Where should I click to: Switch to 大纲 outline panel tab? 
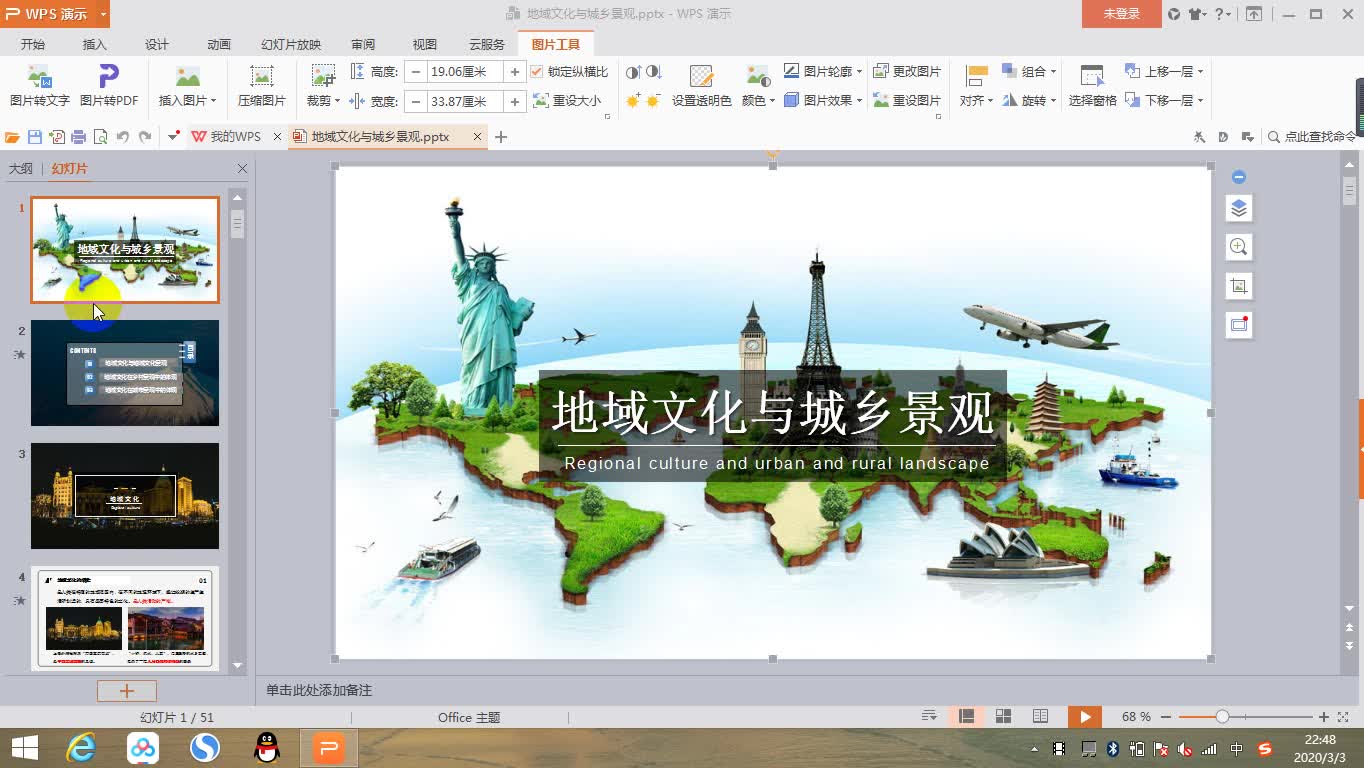click(21, 169)
